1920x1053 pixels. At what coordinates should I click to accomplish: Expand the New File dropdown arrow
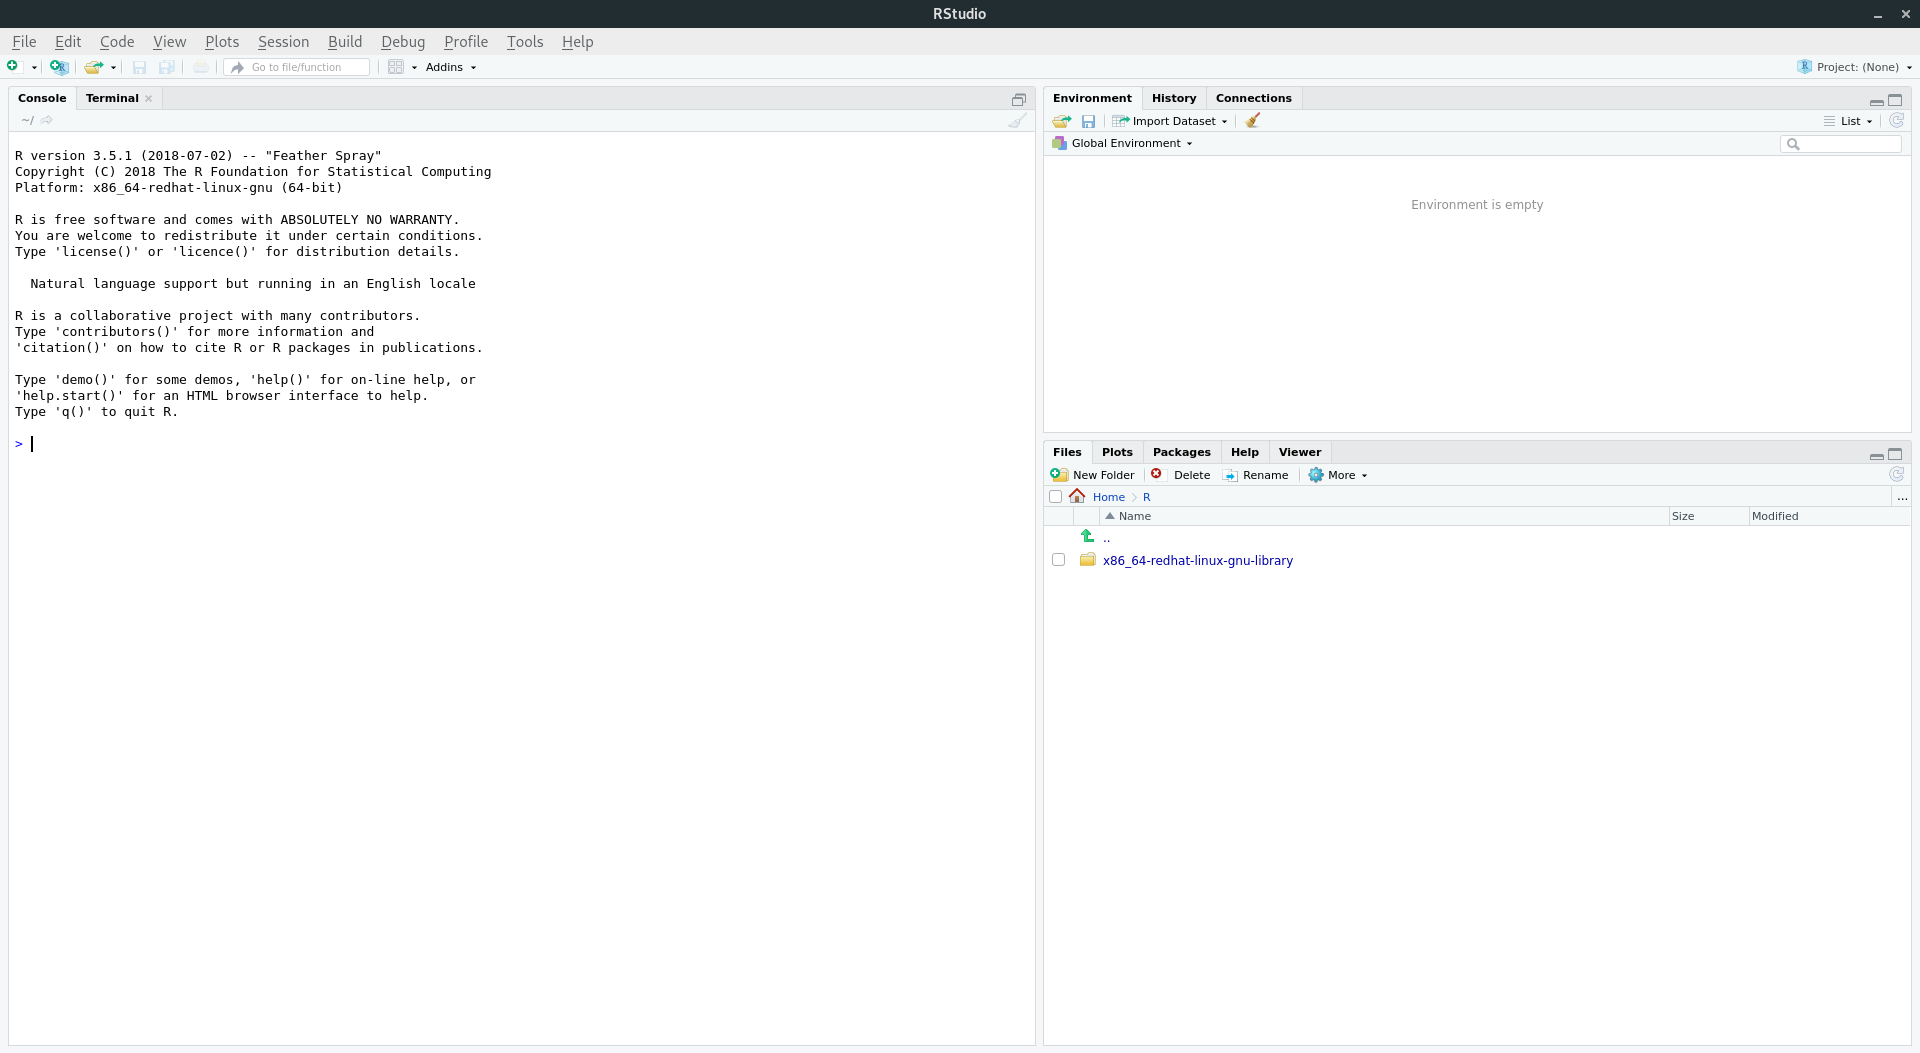point(34,68)
